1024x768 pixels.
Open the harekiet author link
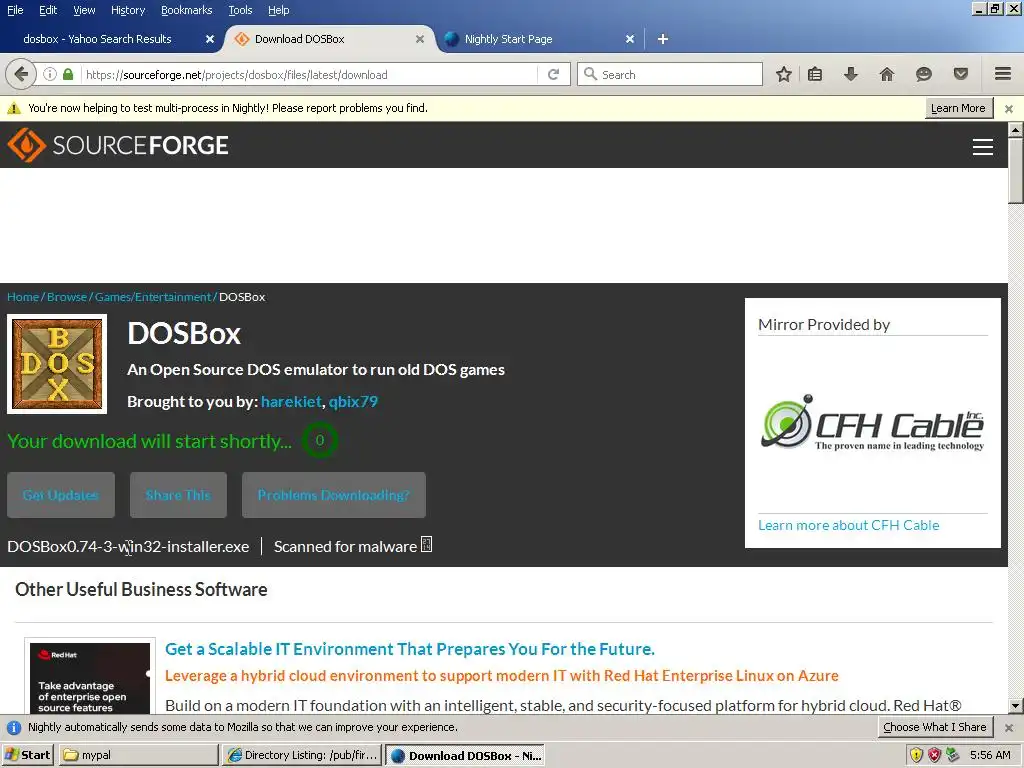(x=291, y=402)
